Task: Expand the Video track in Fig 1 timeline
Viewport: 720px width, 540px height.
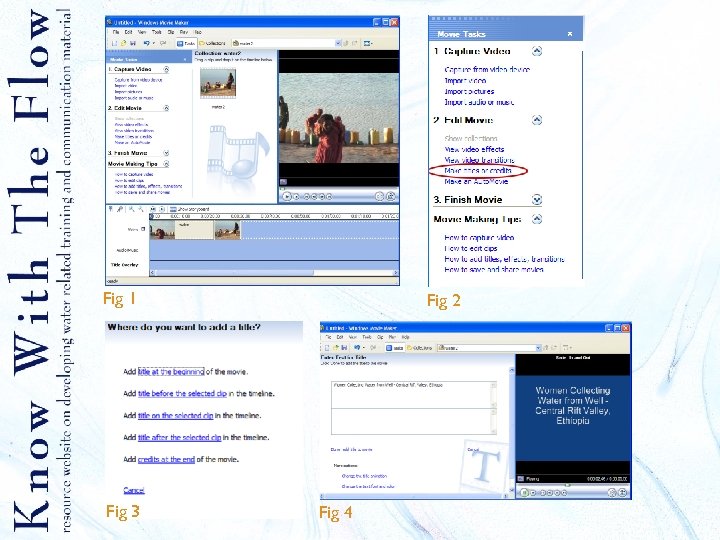Action: point(143,229)
